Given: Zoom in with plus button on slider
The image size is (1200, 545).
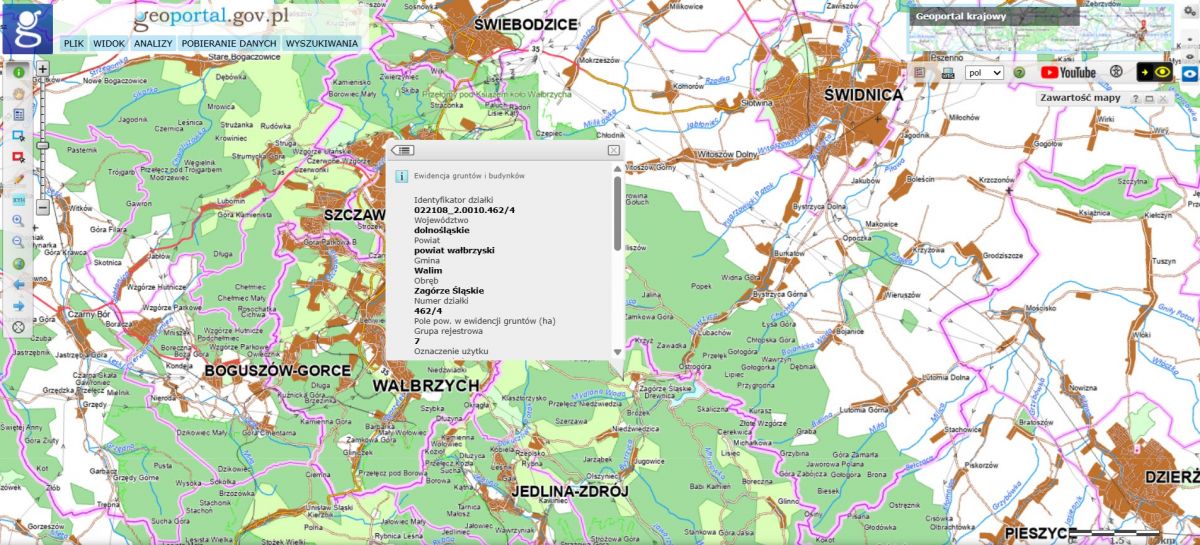Looking at the screenshot, I should (x=43, y=70).
